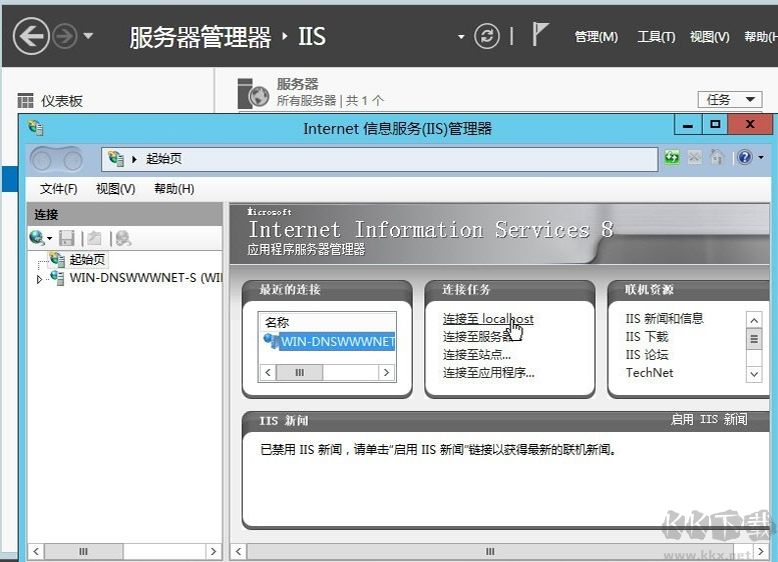Open the dropdown arrow next to the connection globe
778x562 pixels.
[49, 239]
